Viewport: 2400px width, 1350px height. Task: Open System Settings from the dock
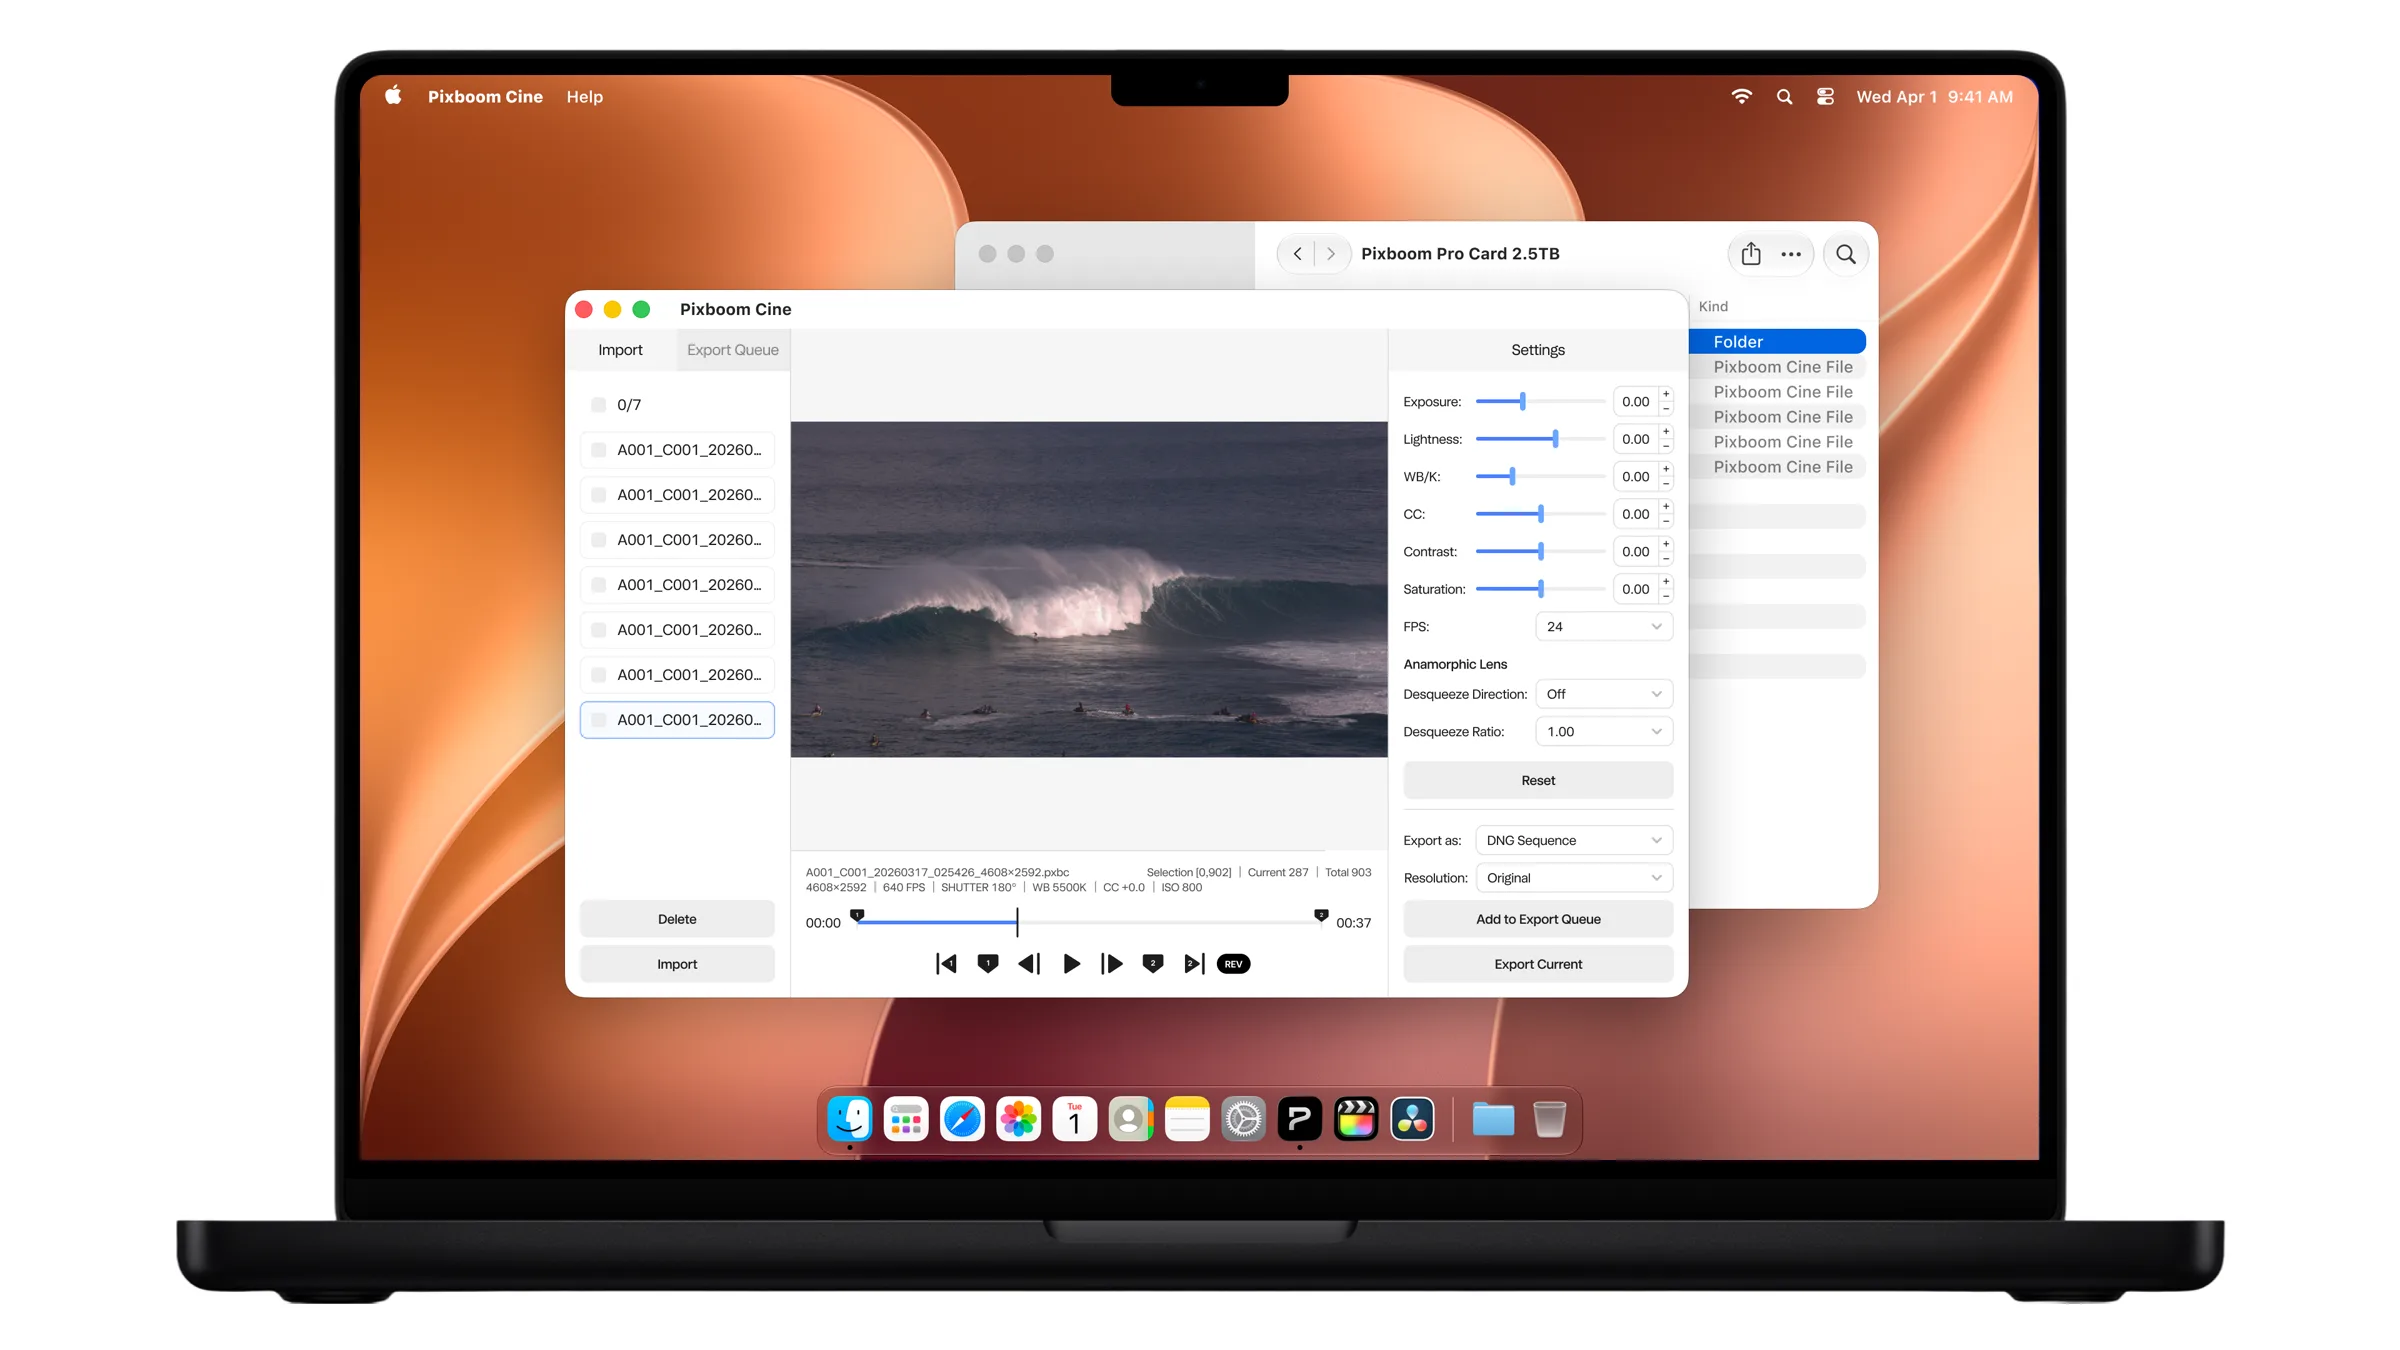[1244, 1119]
